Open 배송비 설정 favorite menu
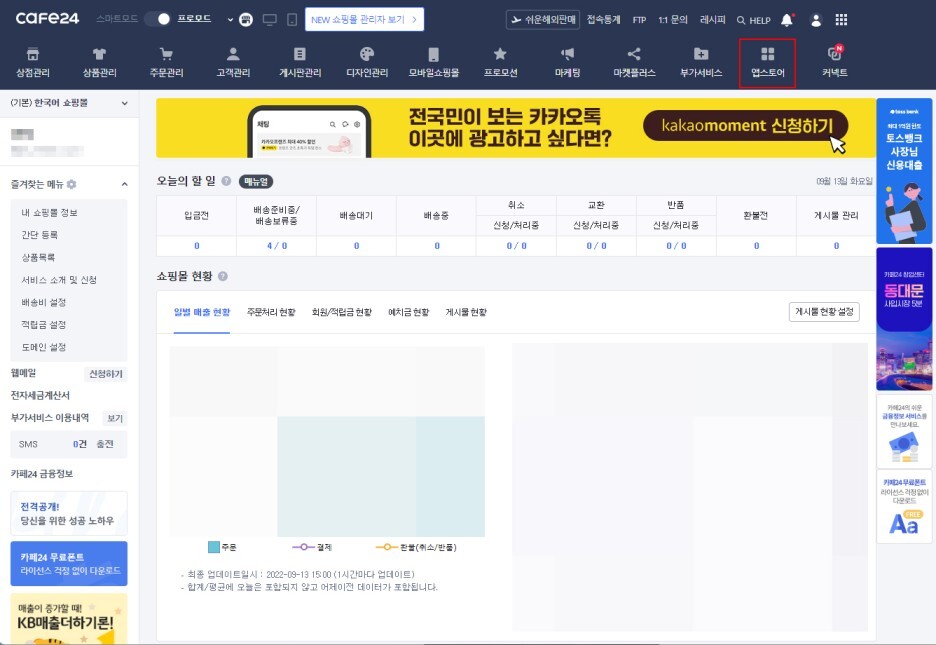 (x=44, y=303)
